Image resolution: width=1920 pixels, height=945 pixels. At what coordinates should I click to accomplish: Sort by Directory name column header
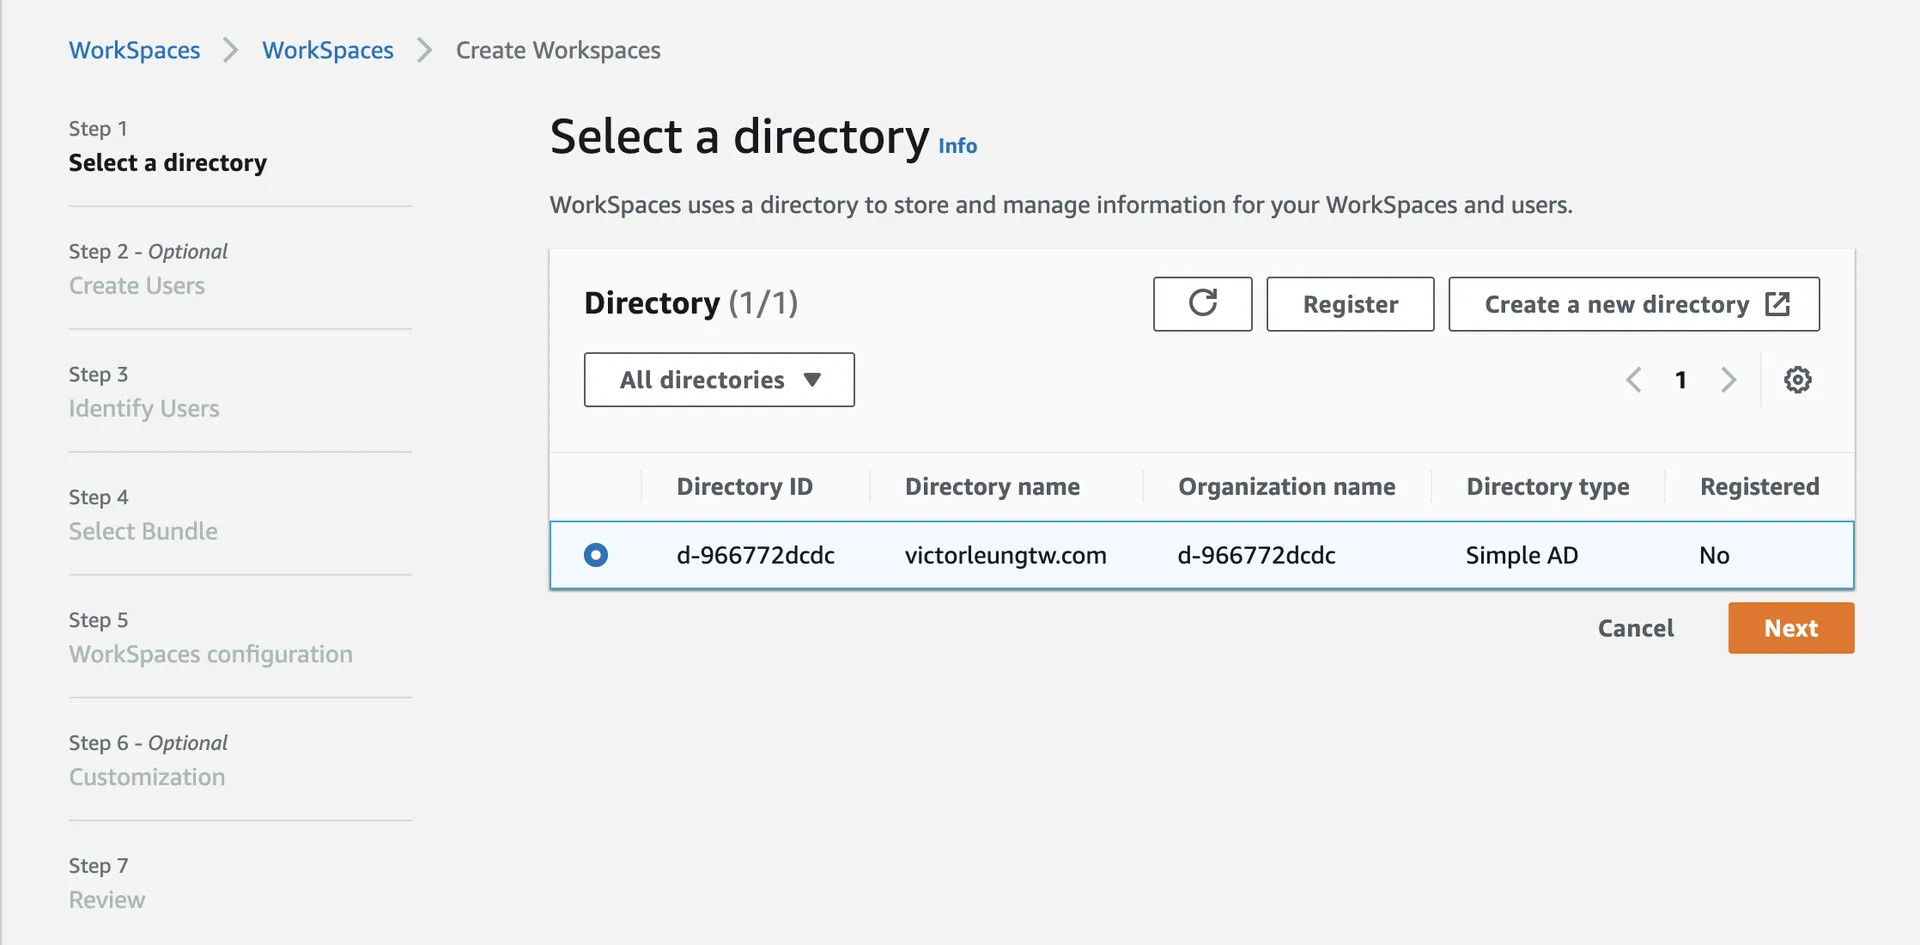point(992,487)
